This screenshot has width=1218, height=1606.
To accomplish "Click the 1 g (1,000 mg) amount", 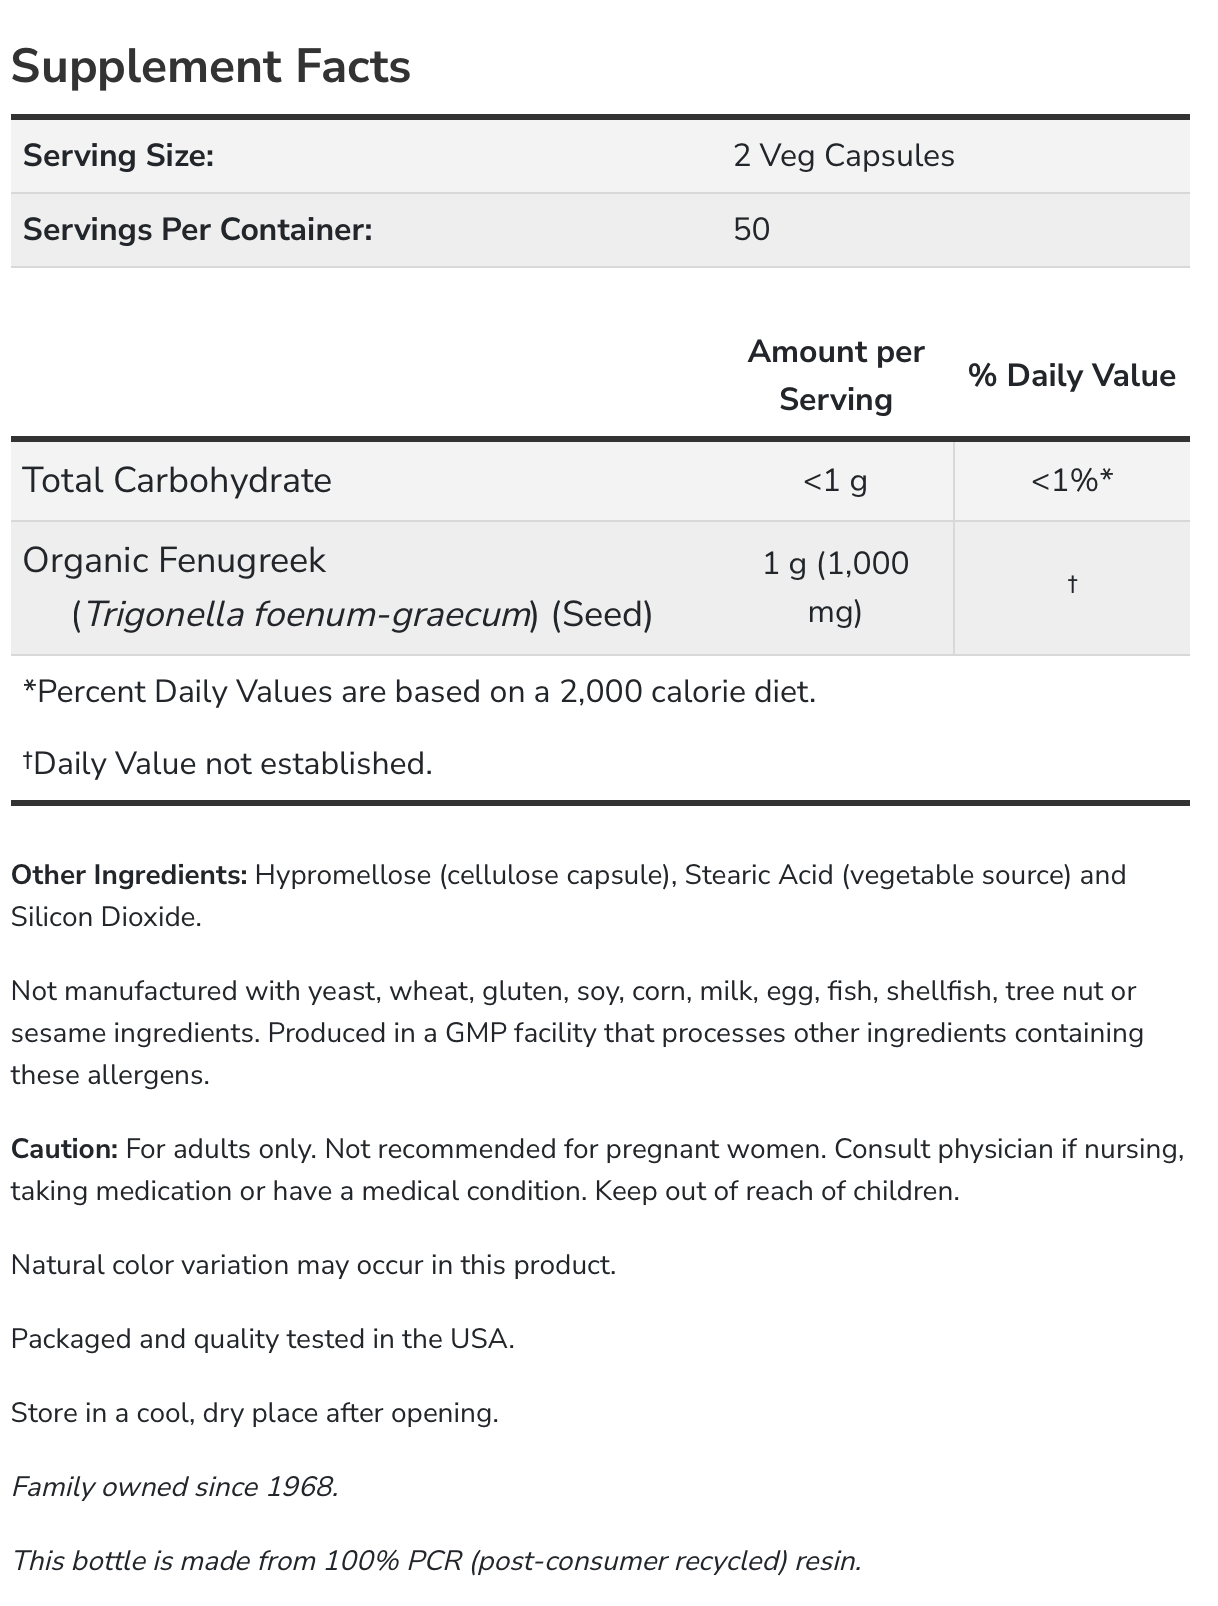I will tap(835, 587).
